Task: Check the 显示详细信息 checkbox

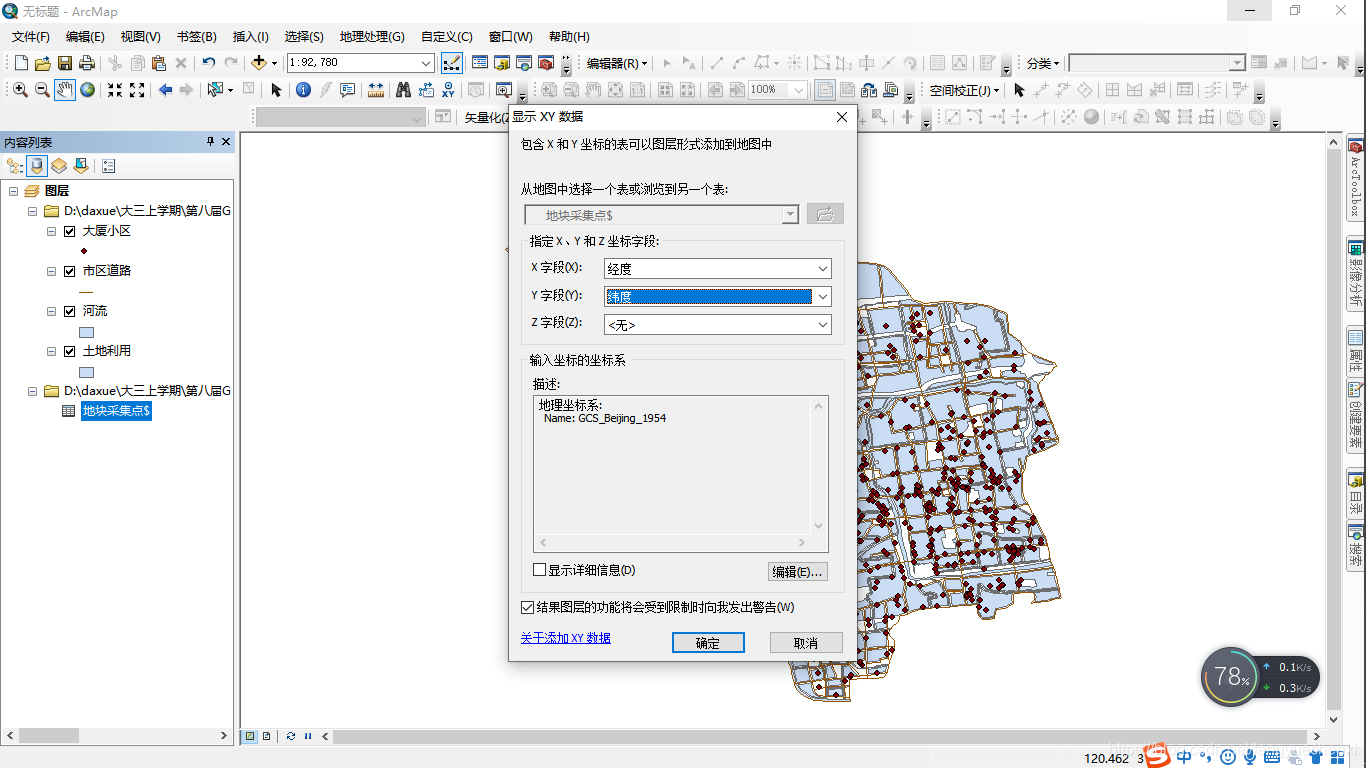Action: 539,570
